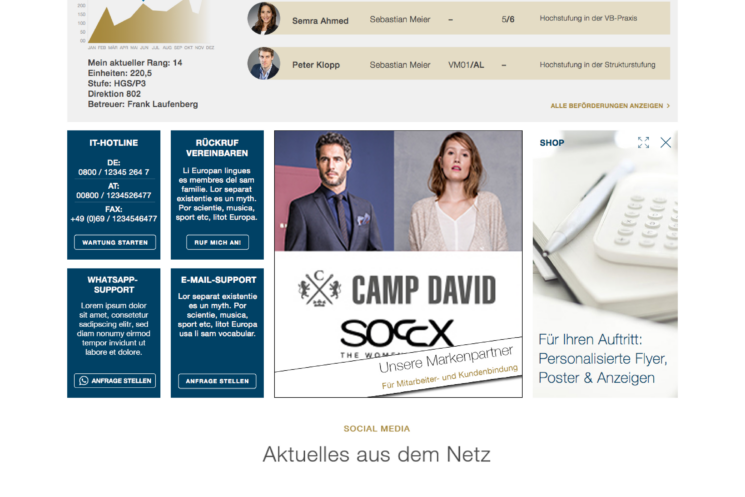Expand the Shop tile to fullscreen
Screen dimensions: 745x497
pyautogui.click(x=643, y=143)
